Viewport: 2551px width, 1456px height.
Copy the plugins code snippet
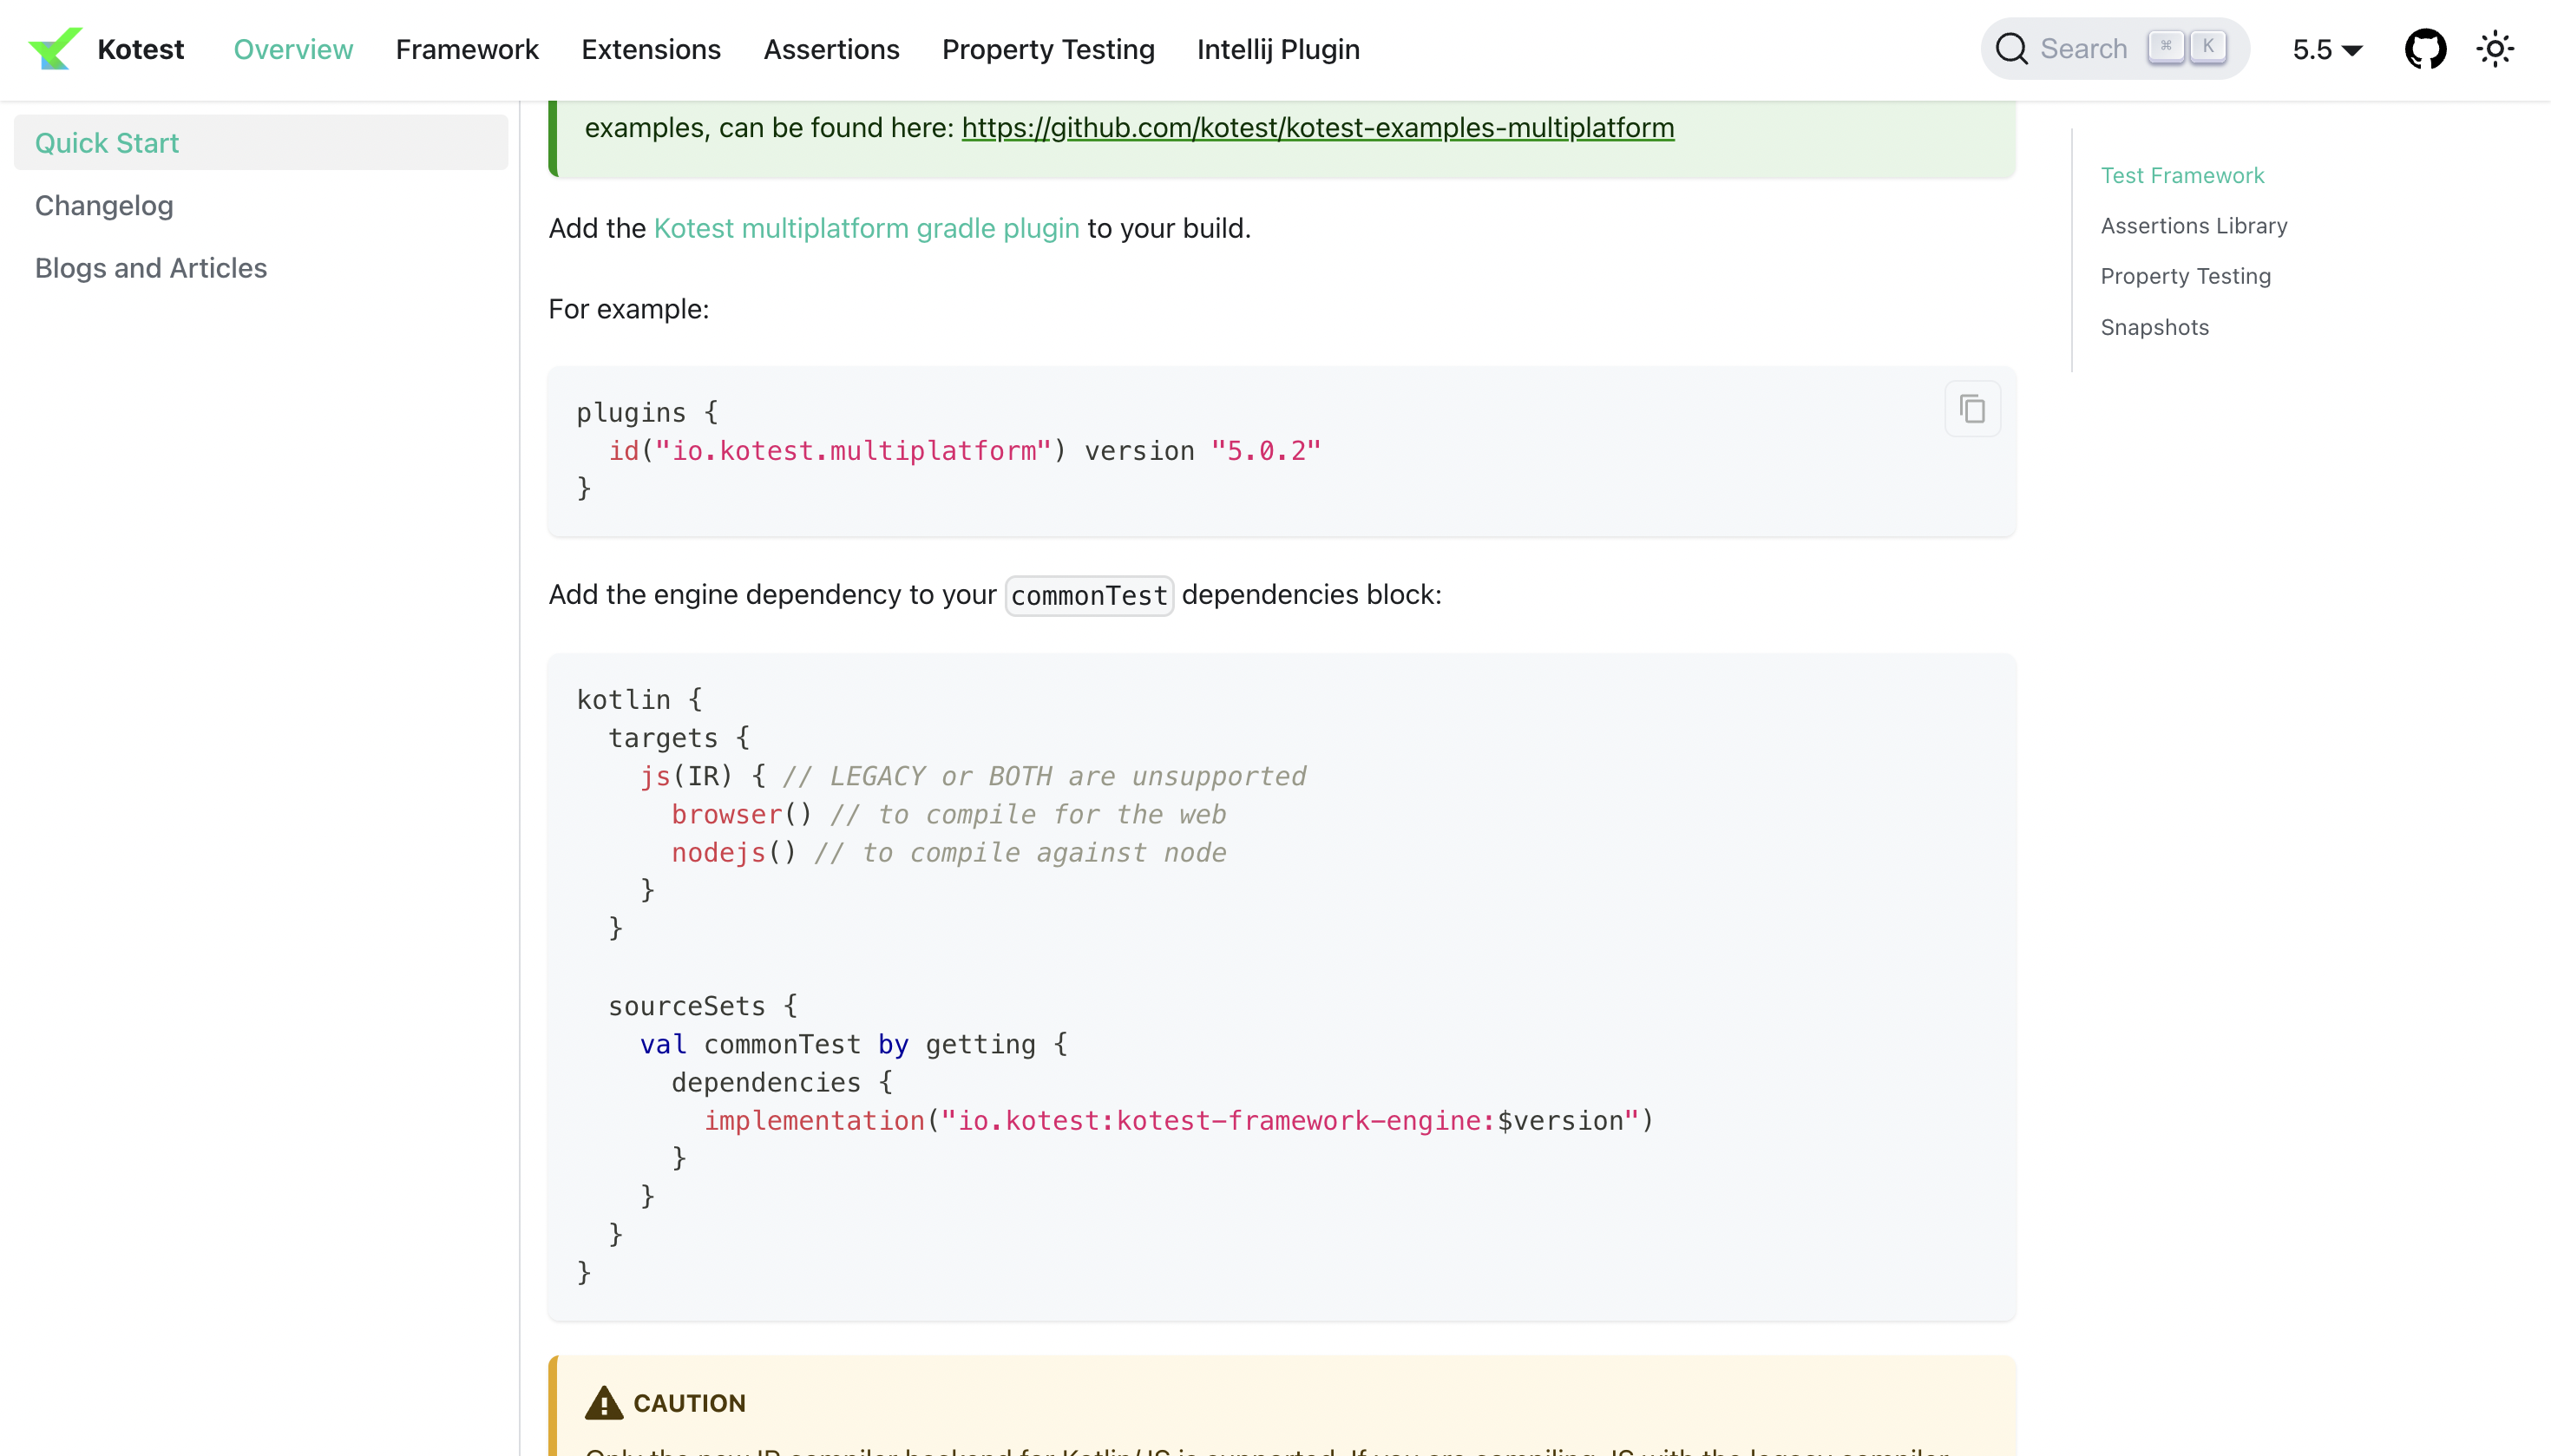(1971, 409)
